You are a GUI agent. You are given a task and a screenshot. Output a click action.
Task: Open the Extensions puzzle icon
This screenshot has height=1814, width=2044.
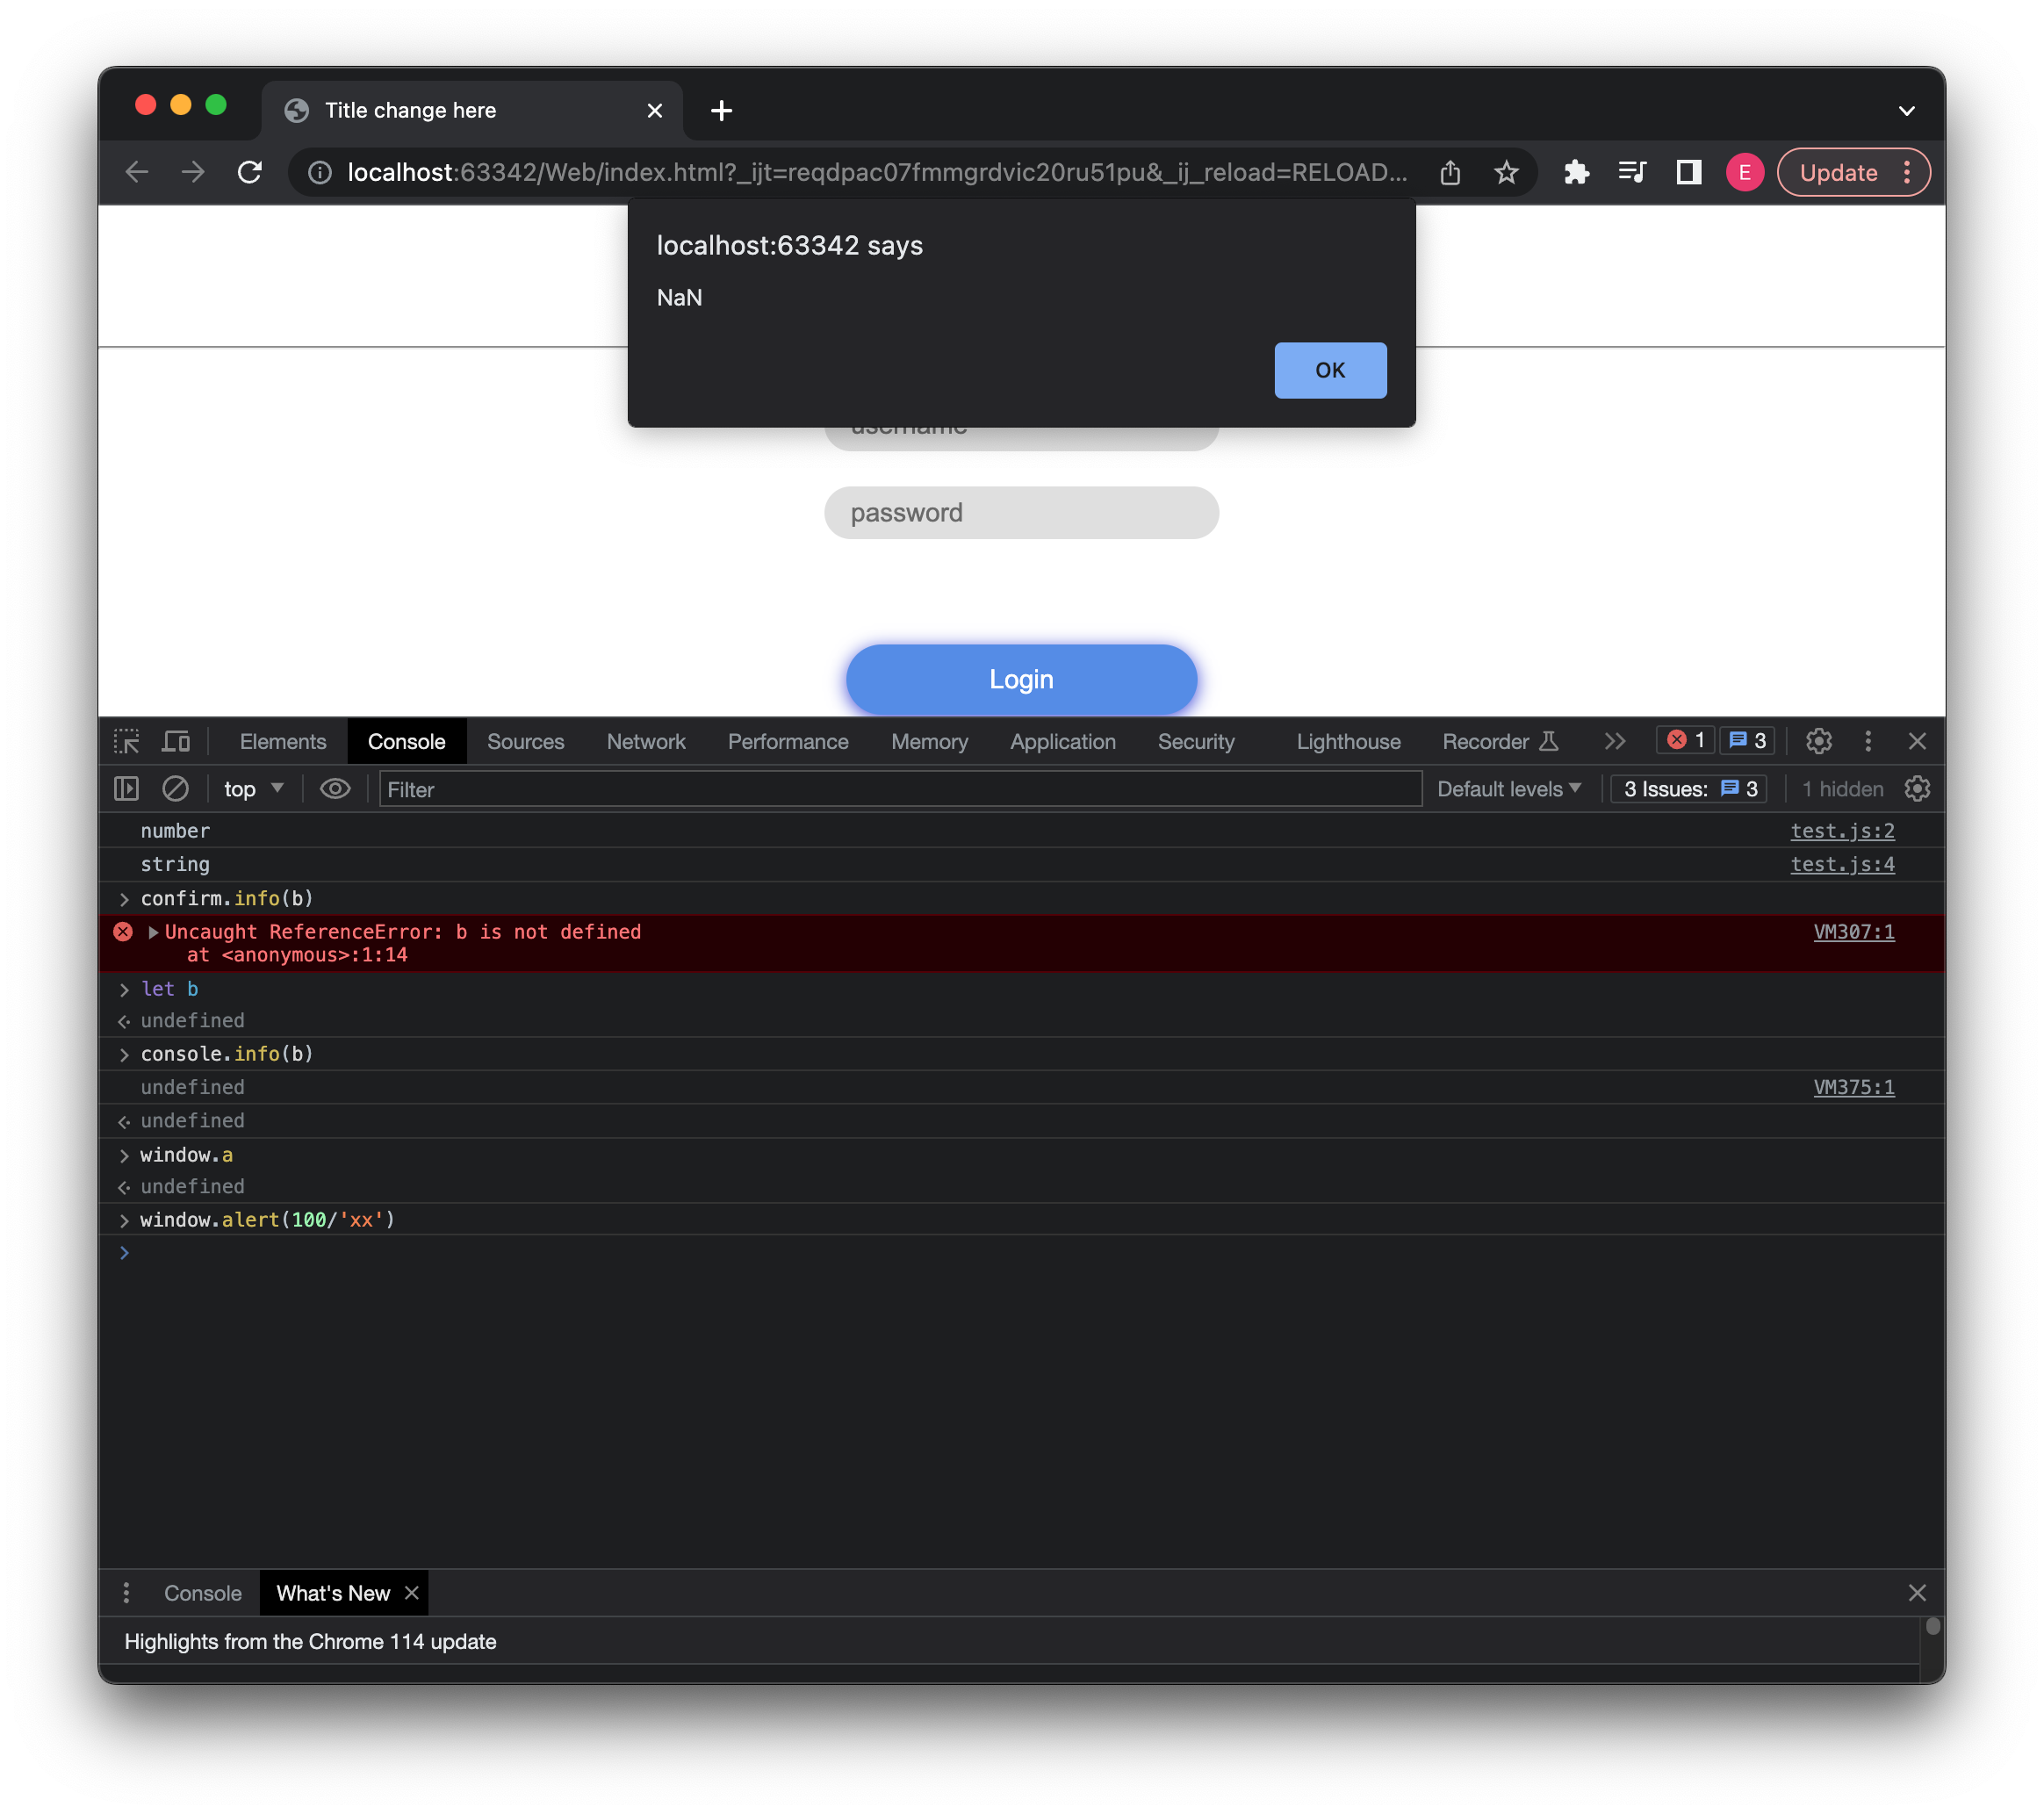click(x=1577, y=172)
